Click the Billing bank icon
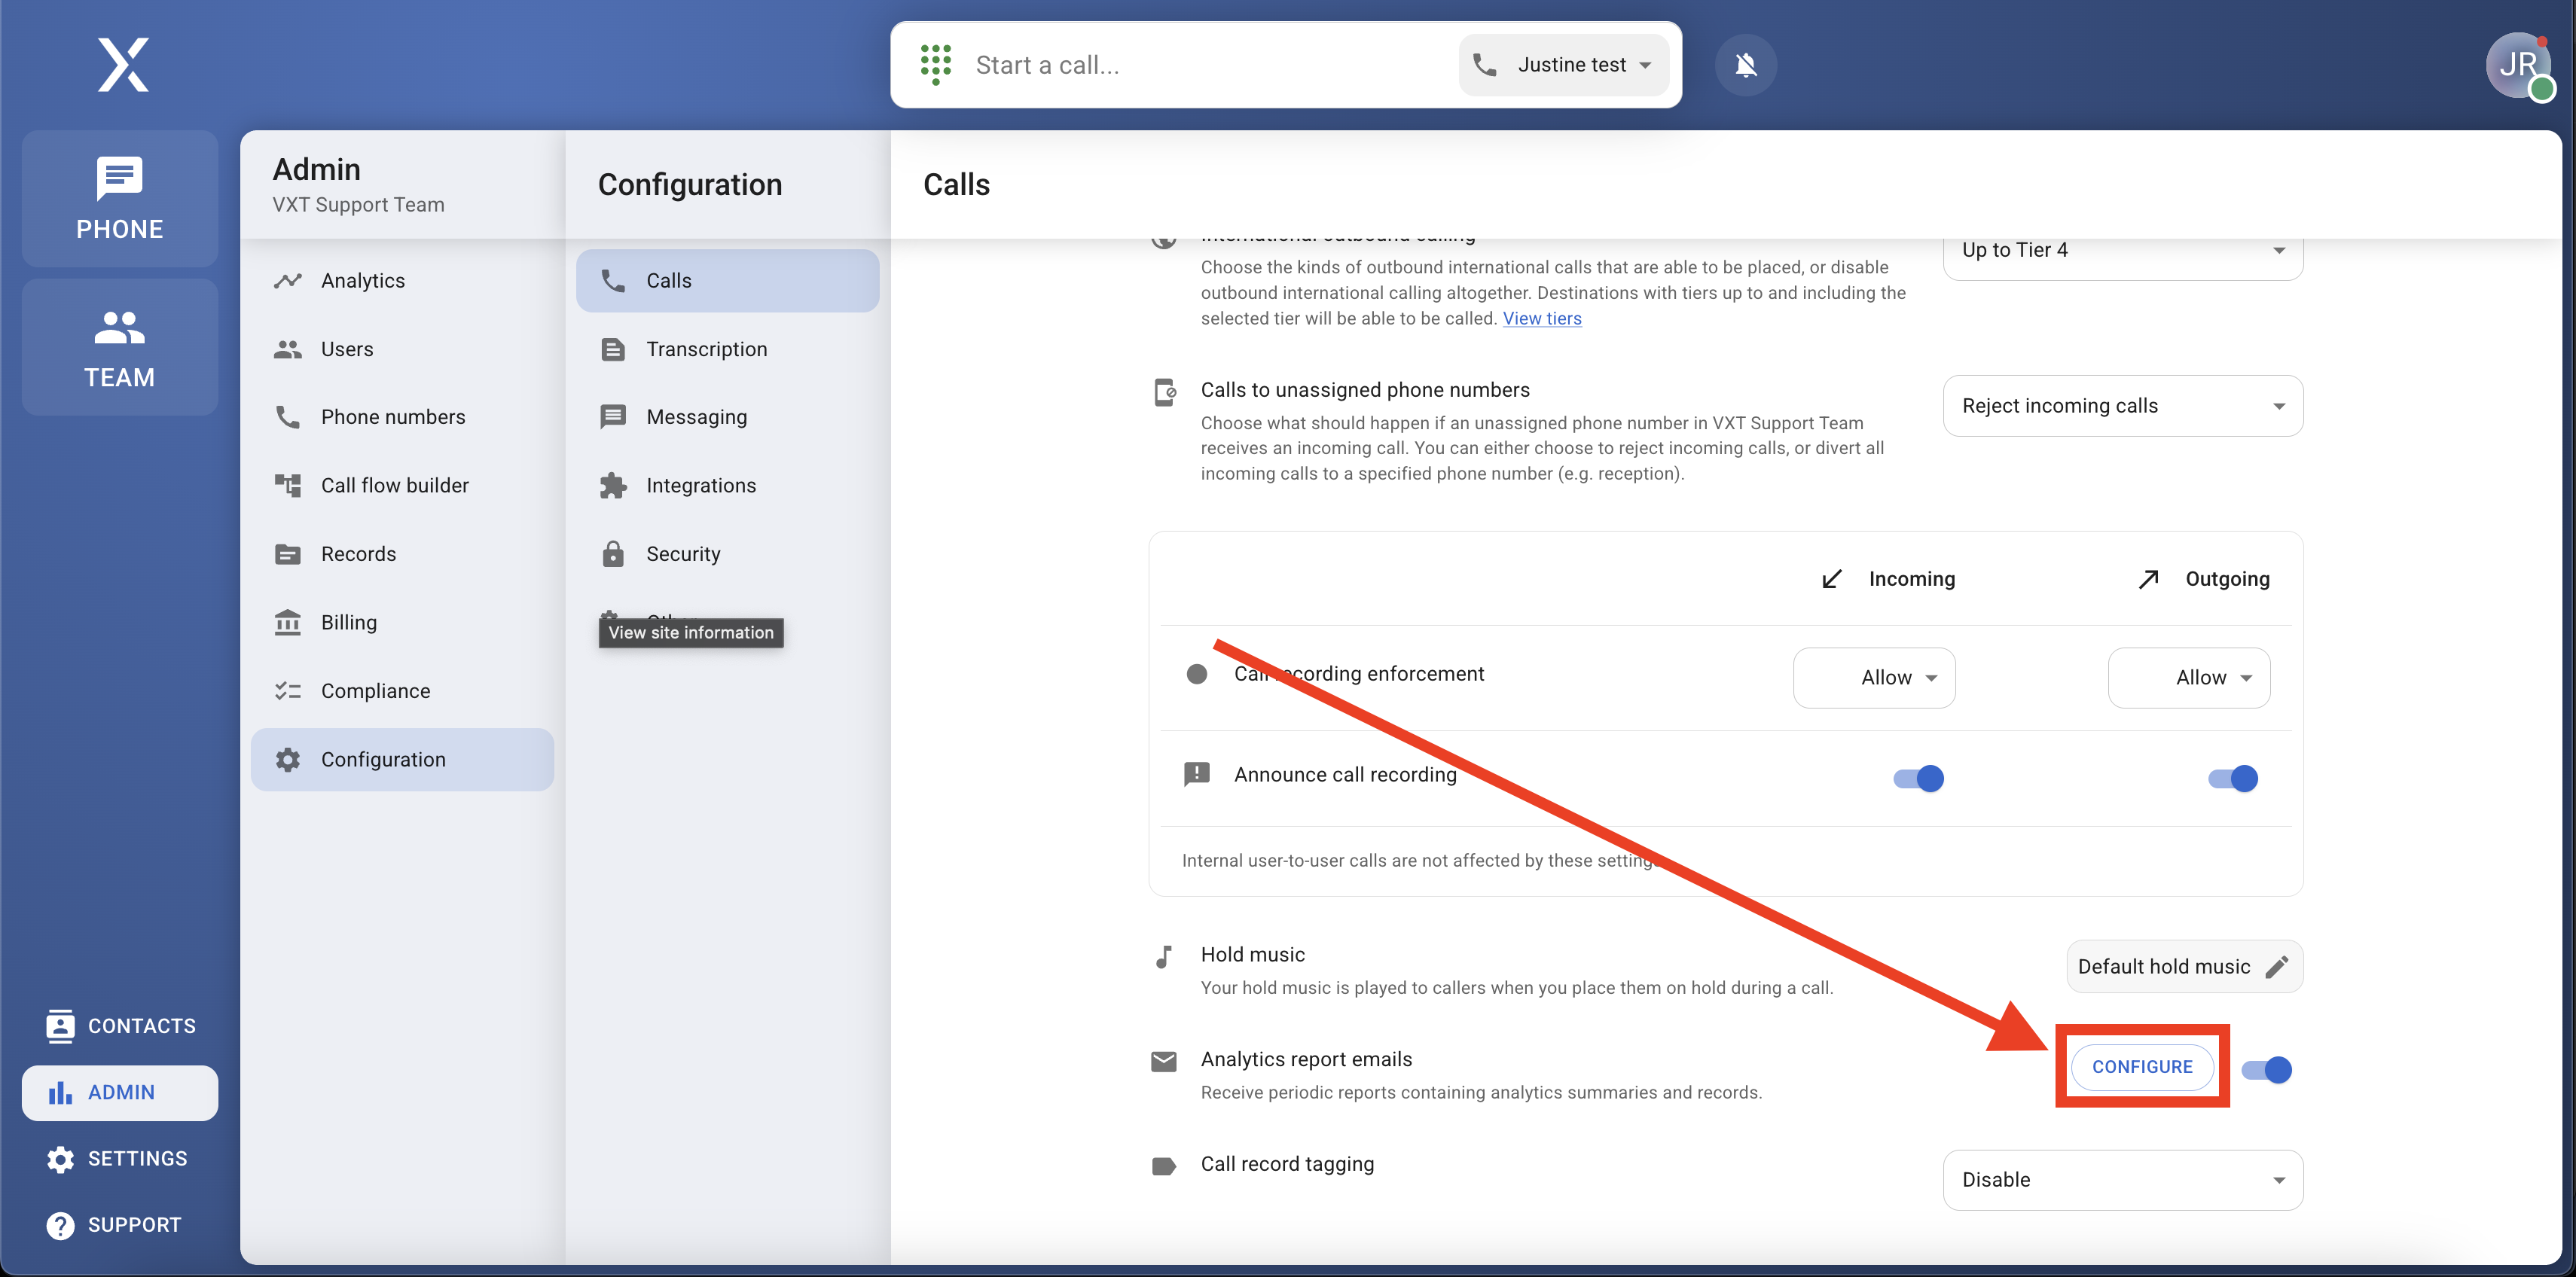 tap(287, 622)
